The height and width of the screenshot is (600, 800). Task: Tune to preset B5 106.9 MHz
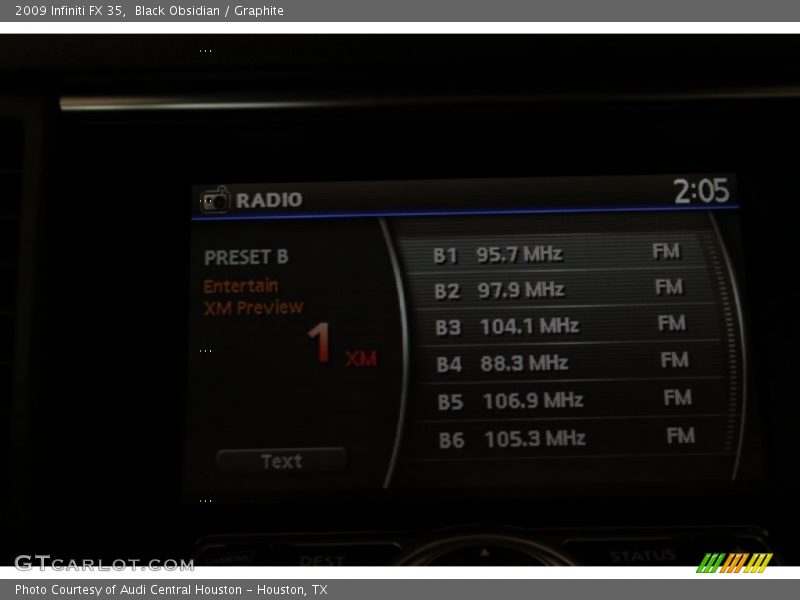(564, 400)
